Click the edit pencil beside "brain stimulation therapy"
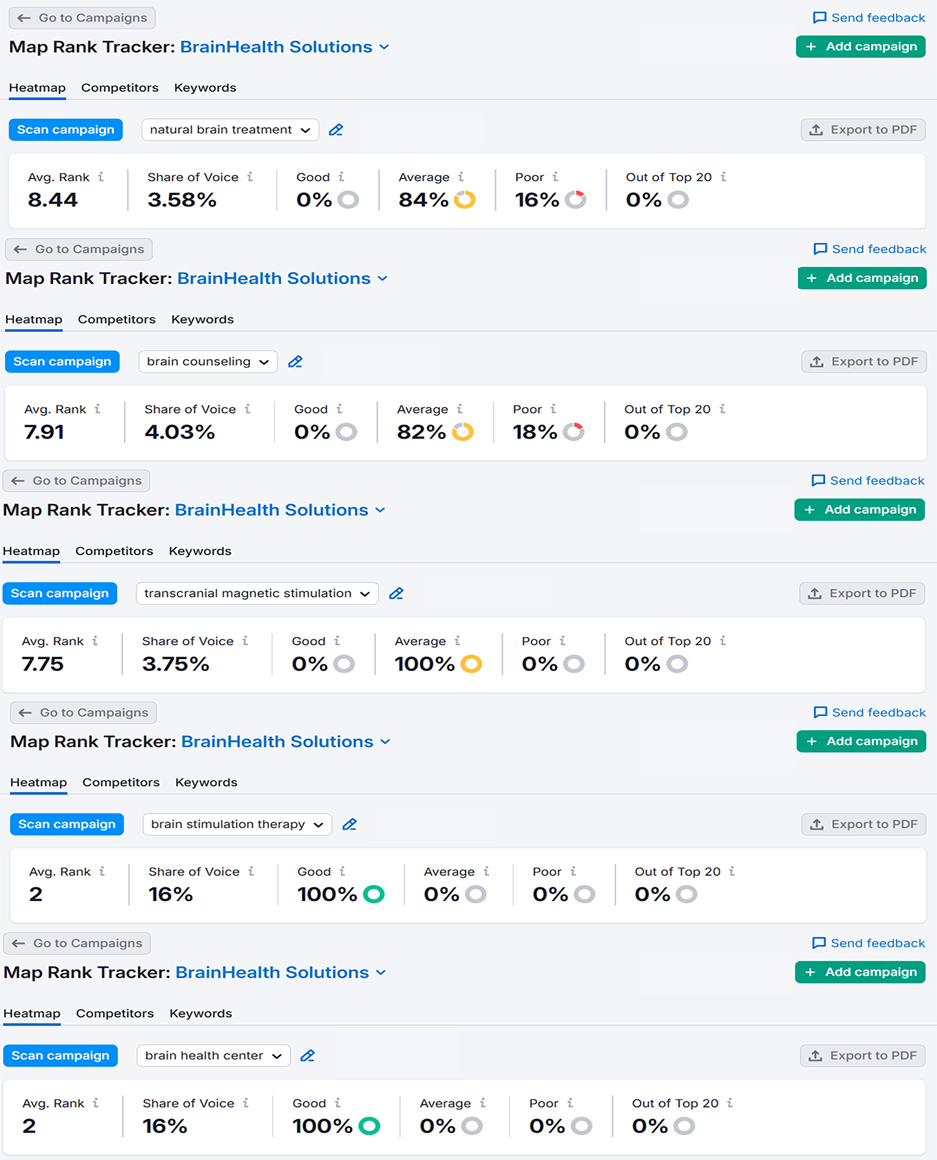This screenshot has width=937, height=1160. pyautogui.click(x=349, y=825)
